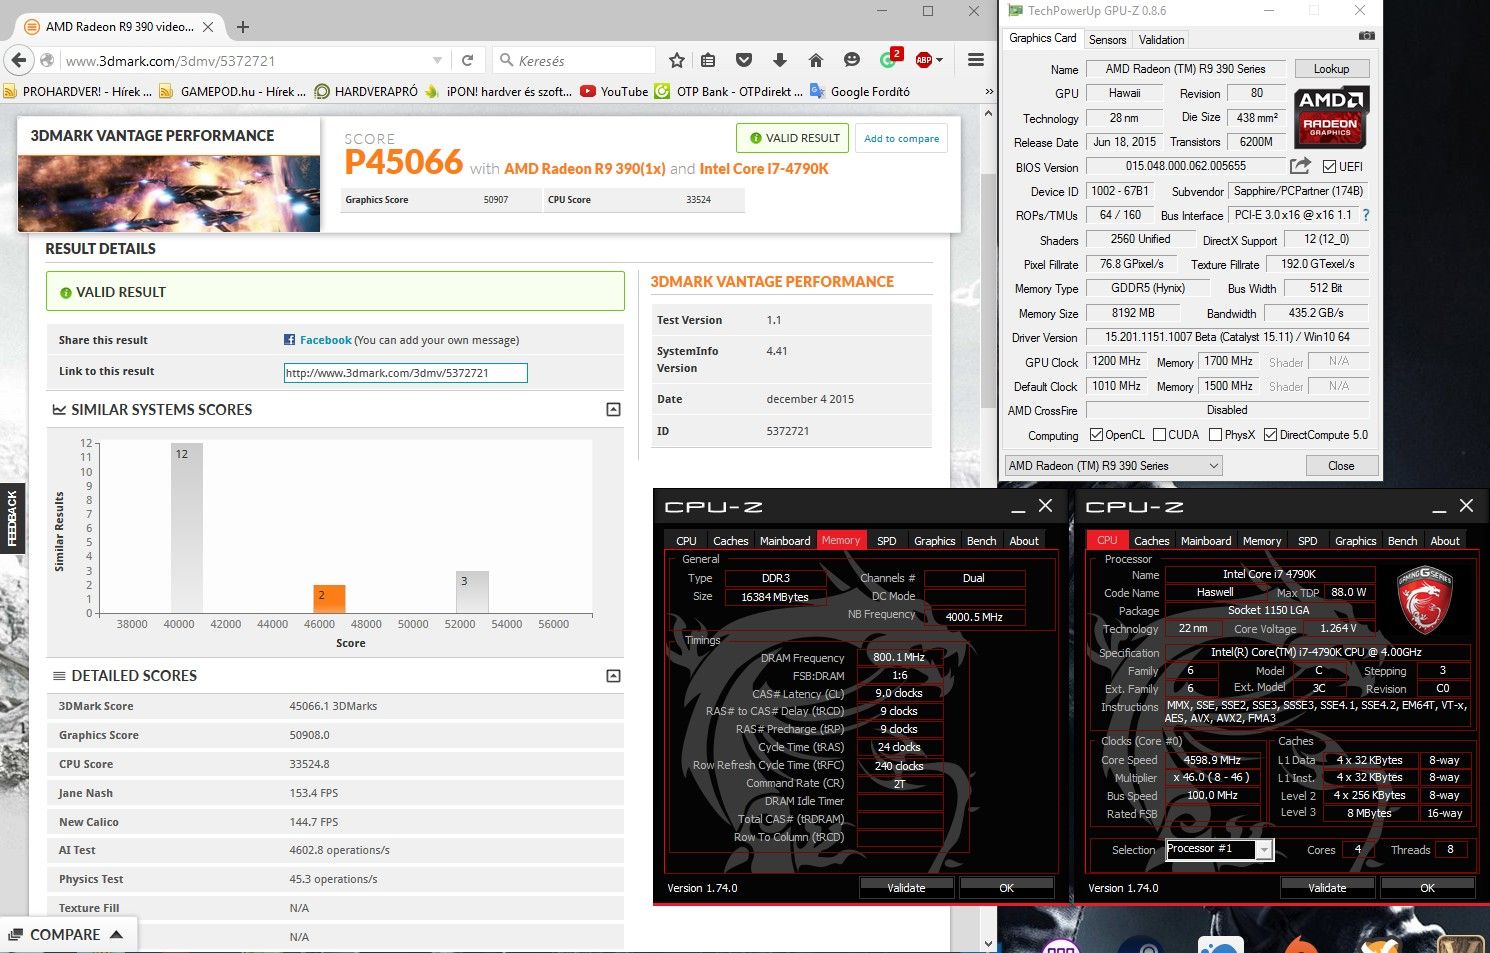Open the Google Fordító bookmark
Image resolution: width=1490 pixels, height=953 pixels.
(x=860, y=91)
